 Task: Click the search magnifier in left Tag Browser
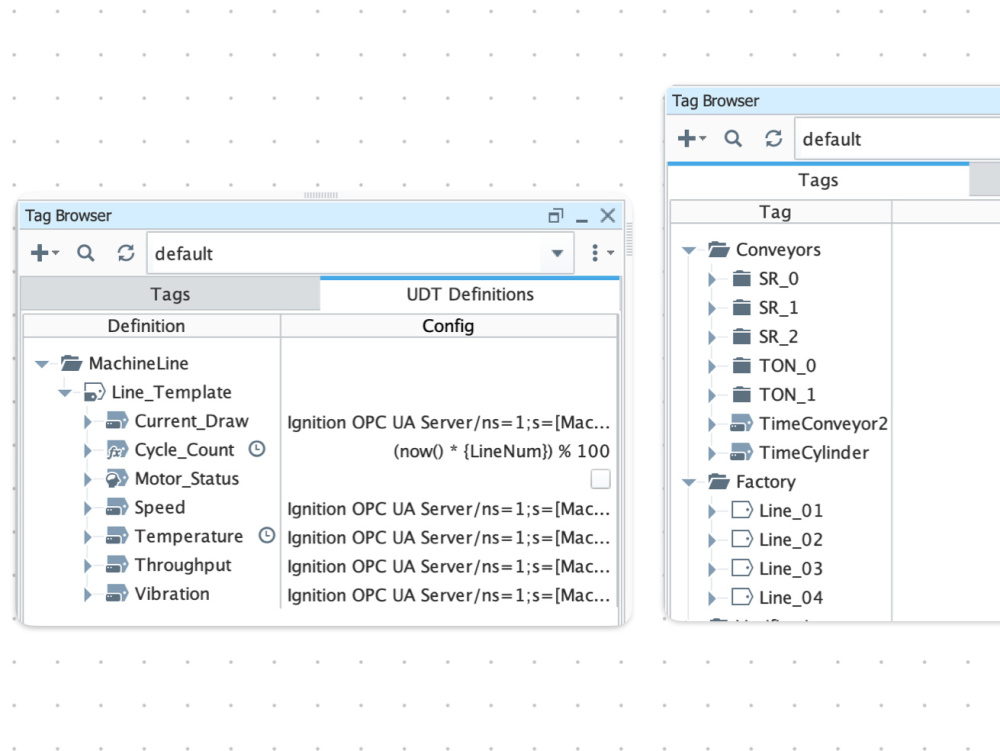point(85,253)
